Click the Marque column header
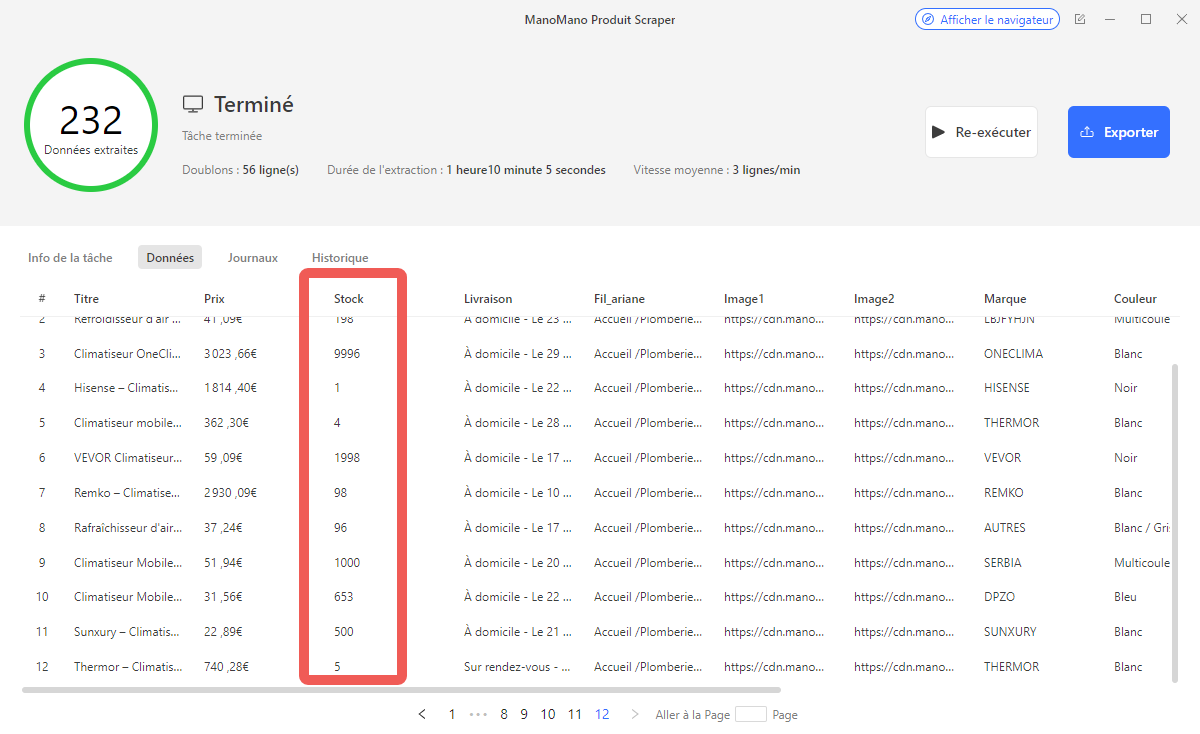 coord(1005,299)
